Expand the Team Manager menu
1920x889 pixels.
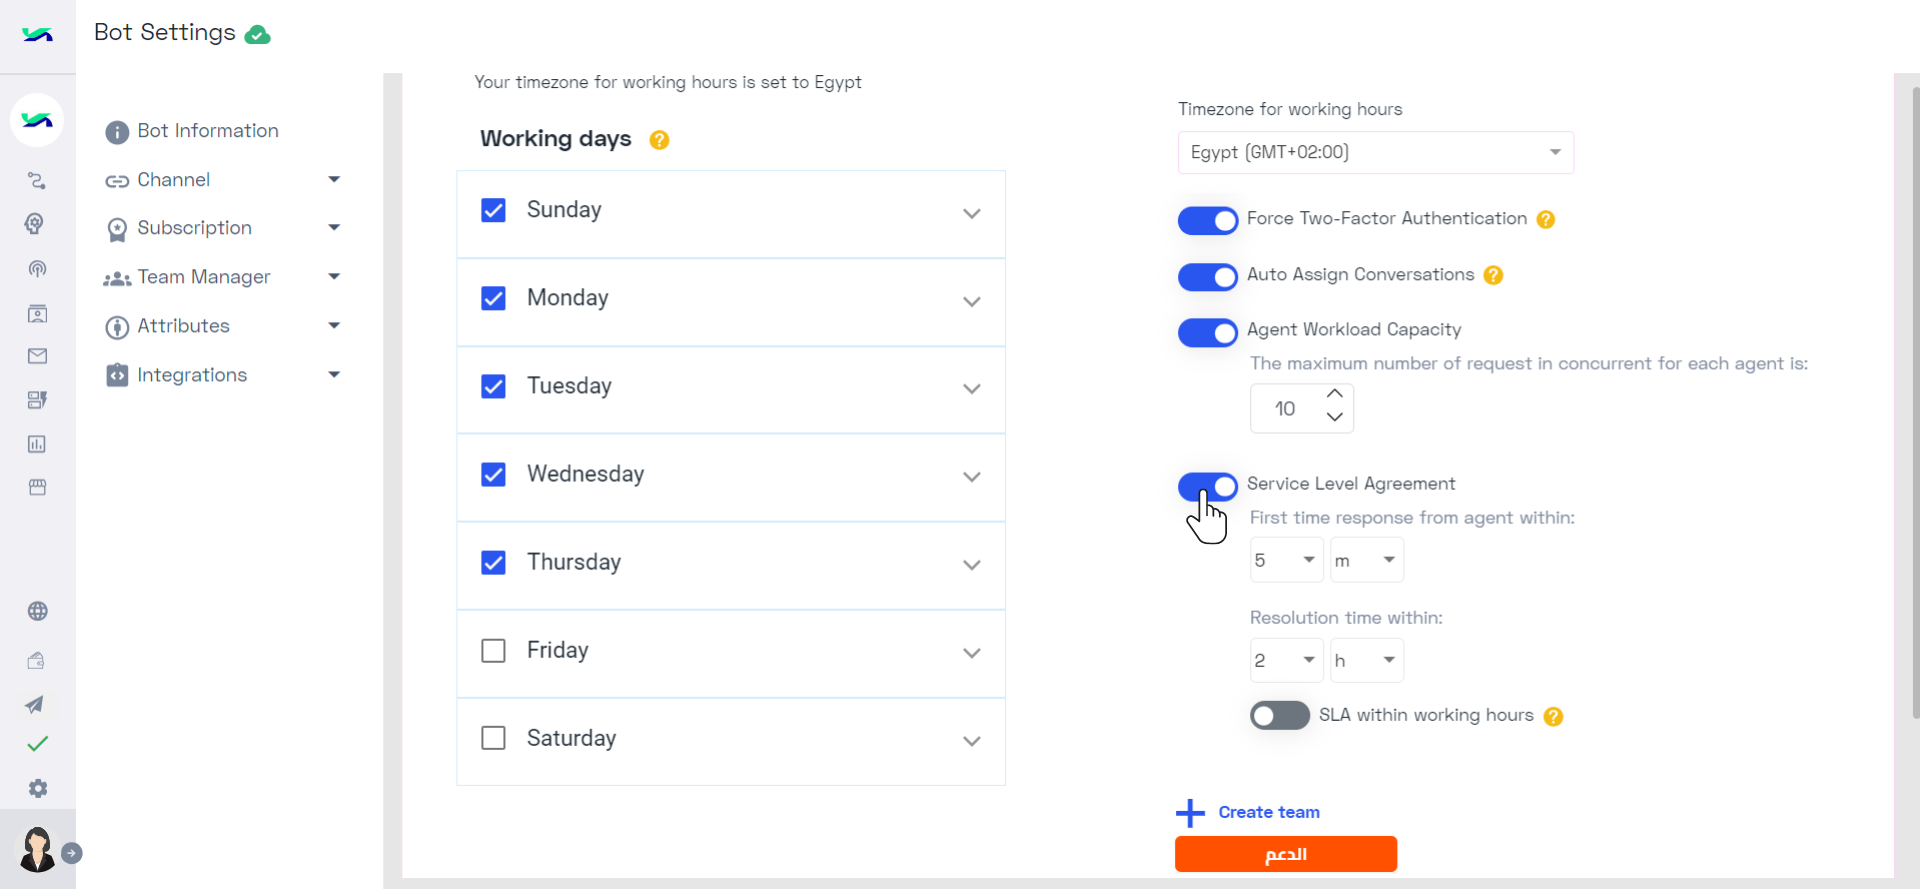pos(222,277)
